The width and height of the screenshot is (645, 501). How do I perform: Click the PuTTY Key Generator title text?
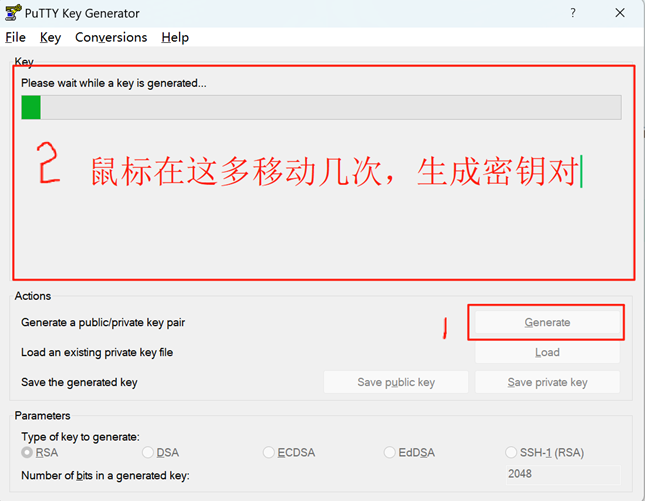[90, 13]
